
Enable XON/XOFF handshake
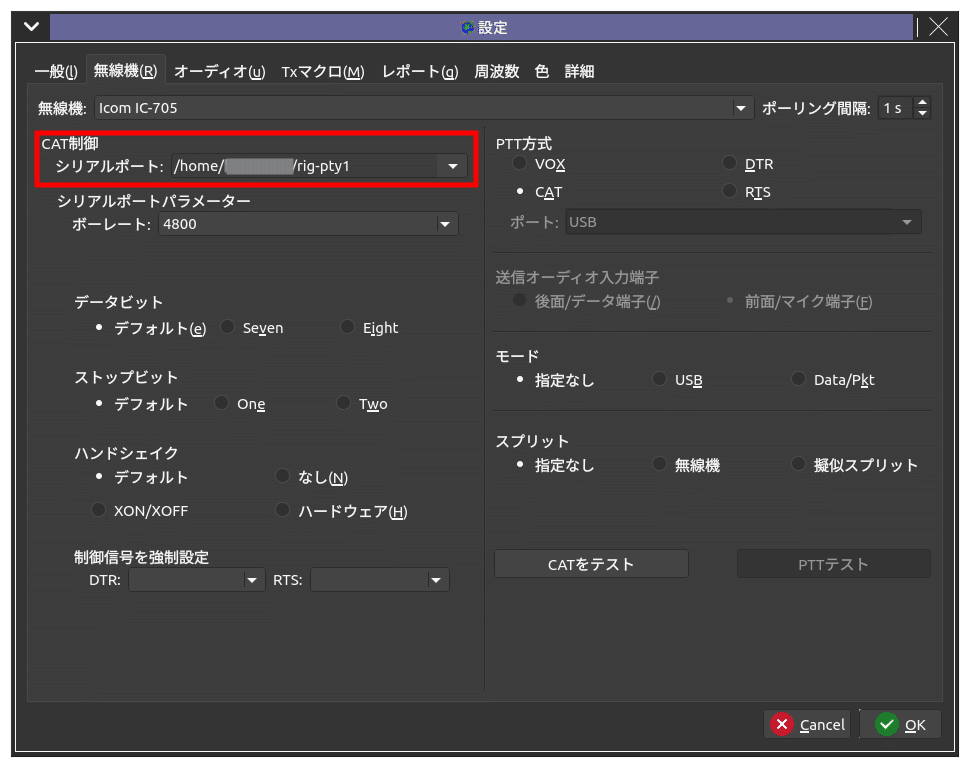click(97, 510)
